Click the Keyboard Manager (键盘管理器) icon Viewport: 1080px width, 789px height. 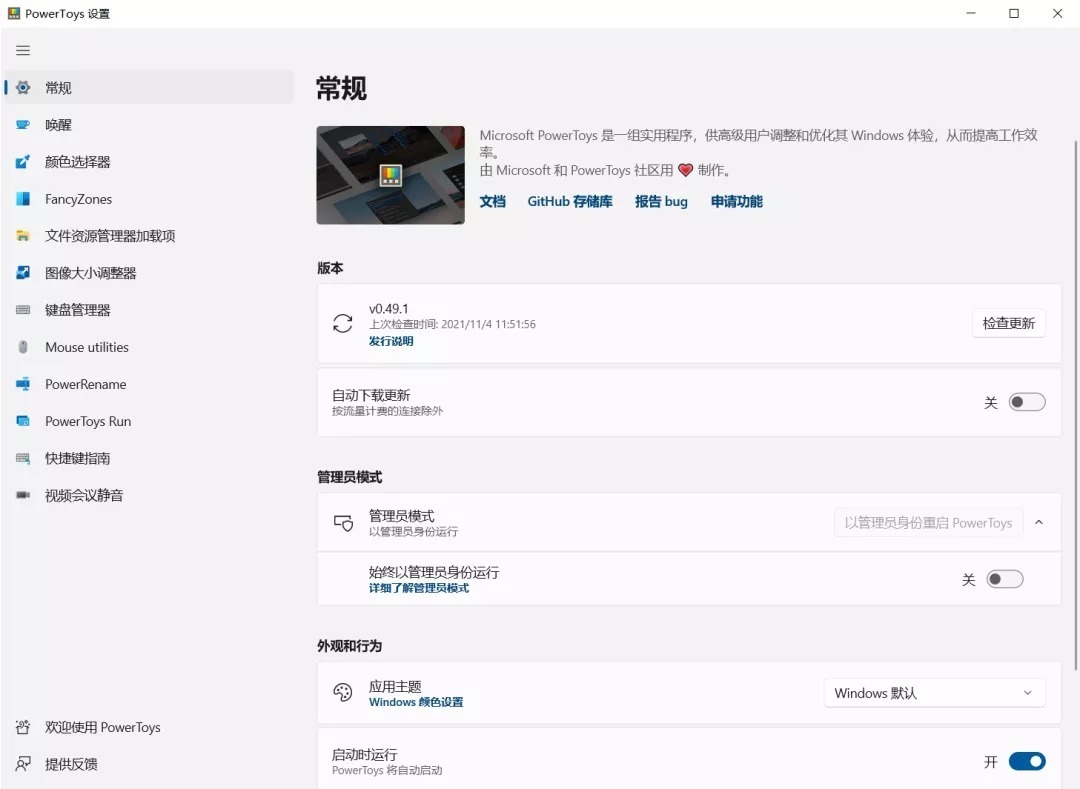click(x=23, y=310)
